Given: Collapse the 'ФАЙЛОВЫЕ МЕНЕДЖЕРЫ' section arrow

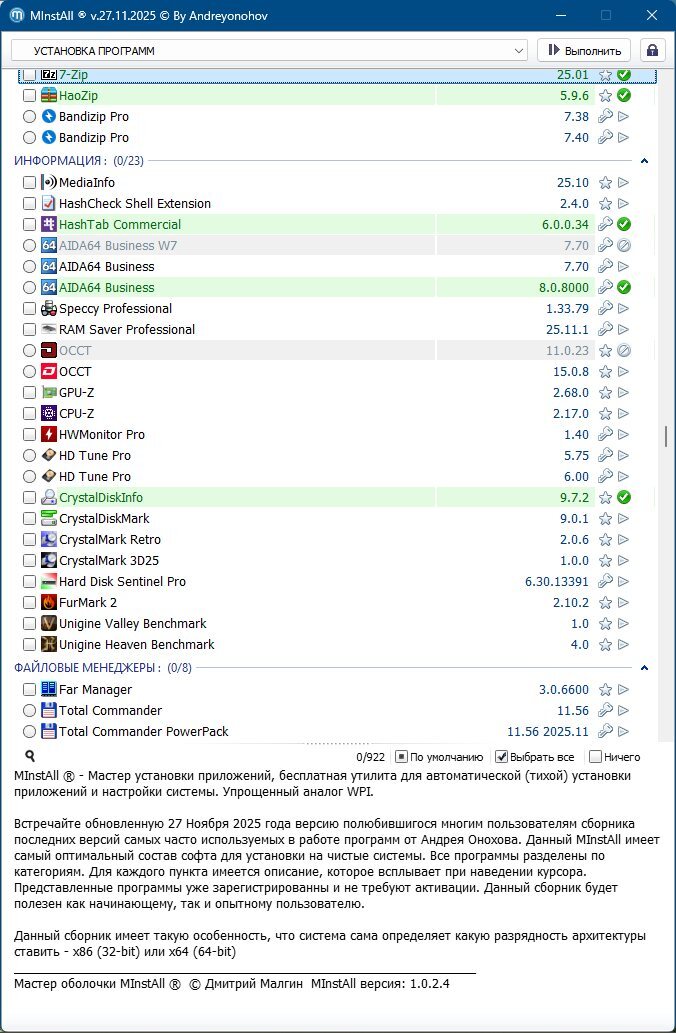Looking at the screenshot, I should coord(644,667).
